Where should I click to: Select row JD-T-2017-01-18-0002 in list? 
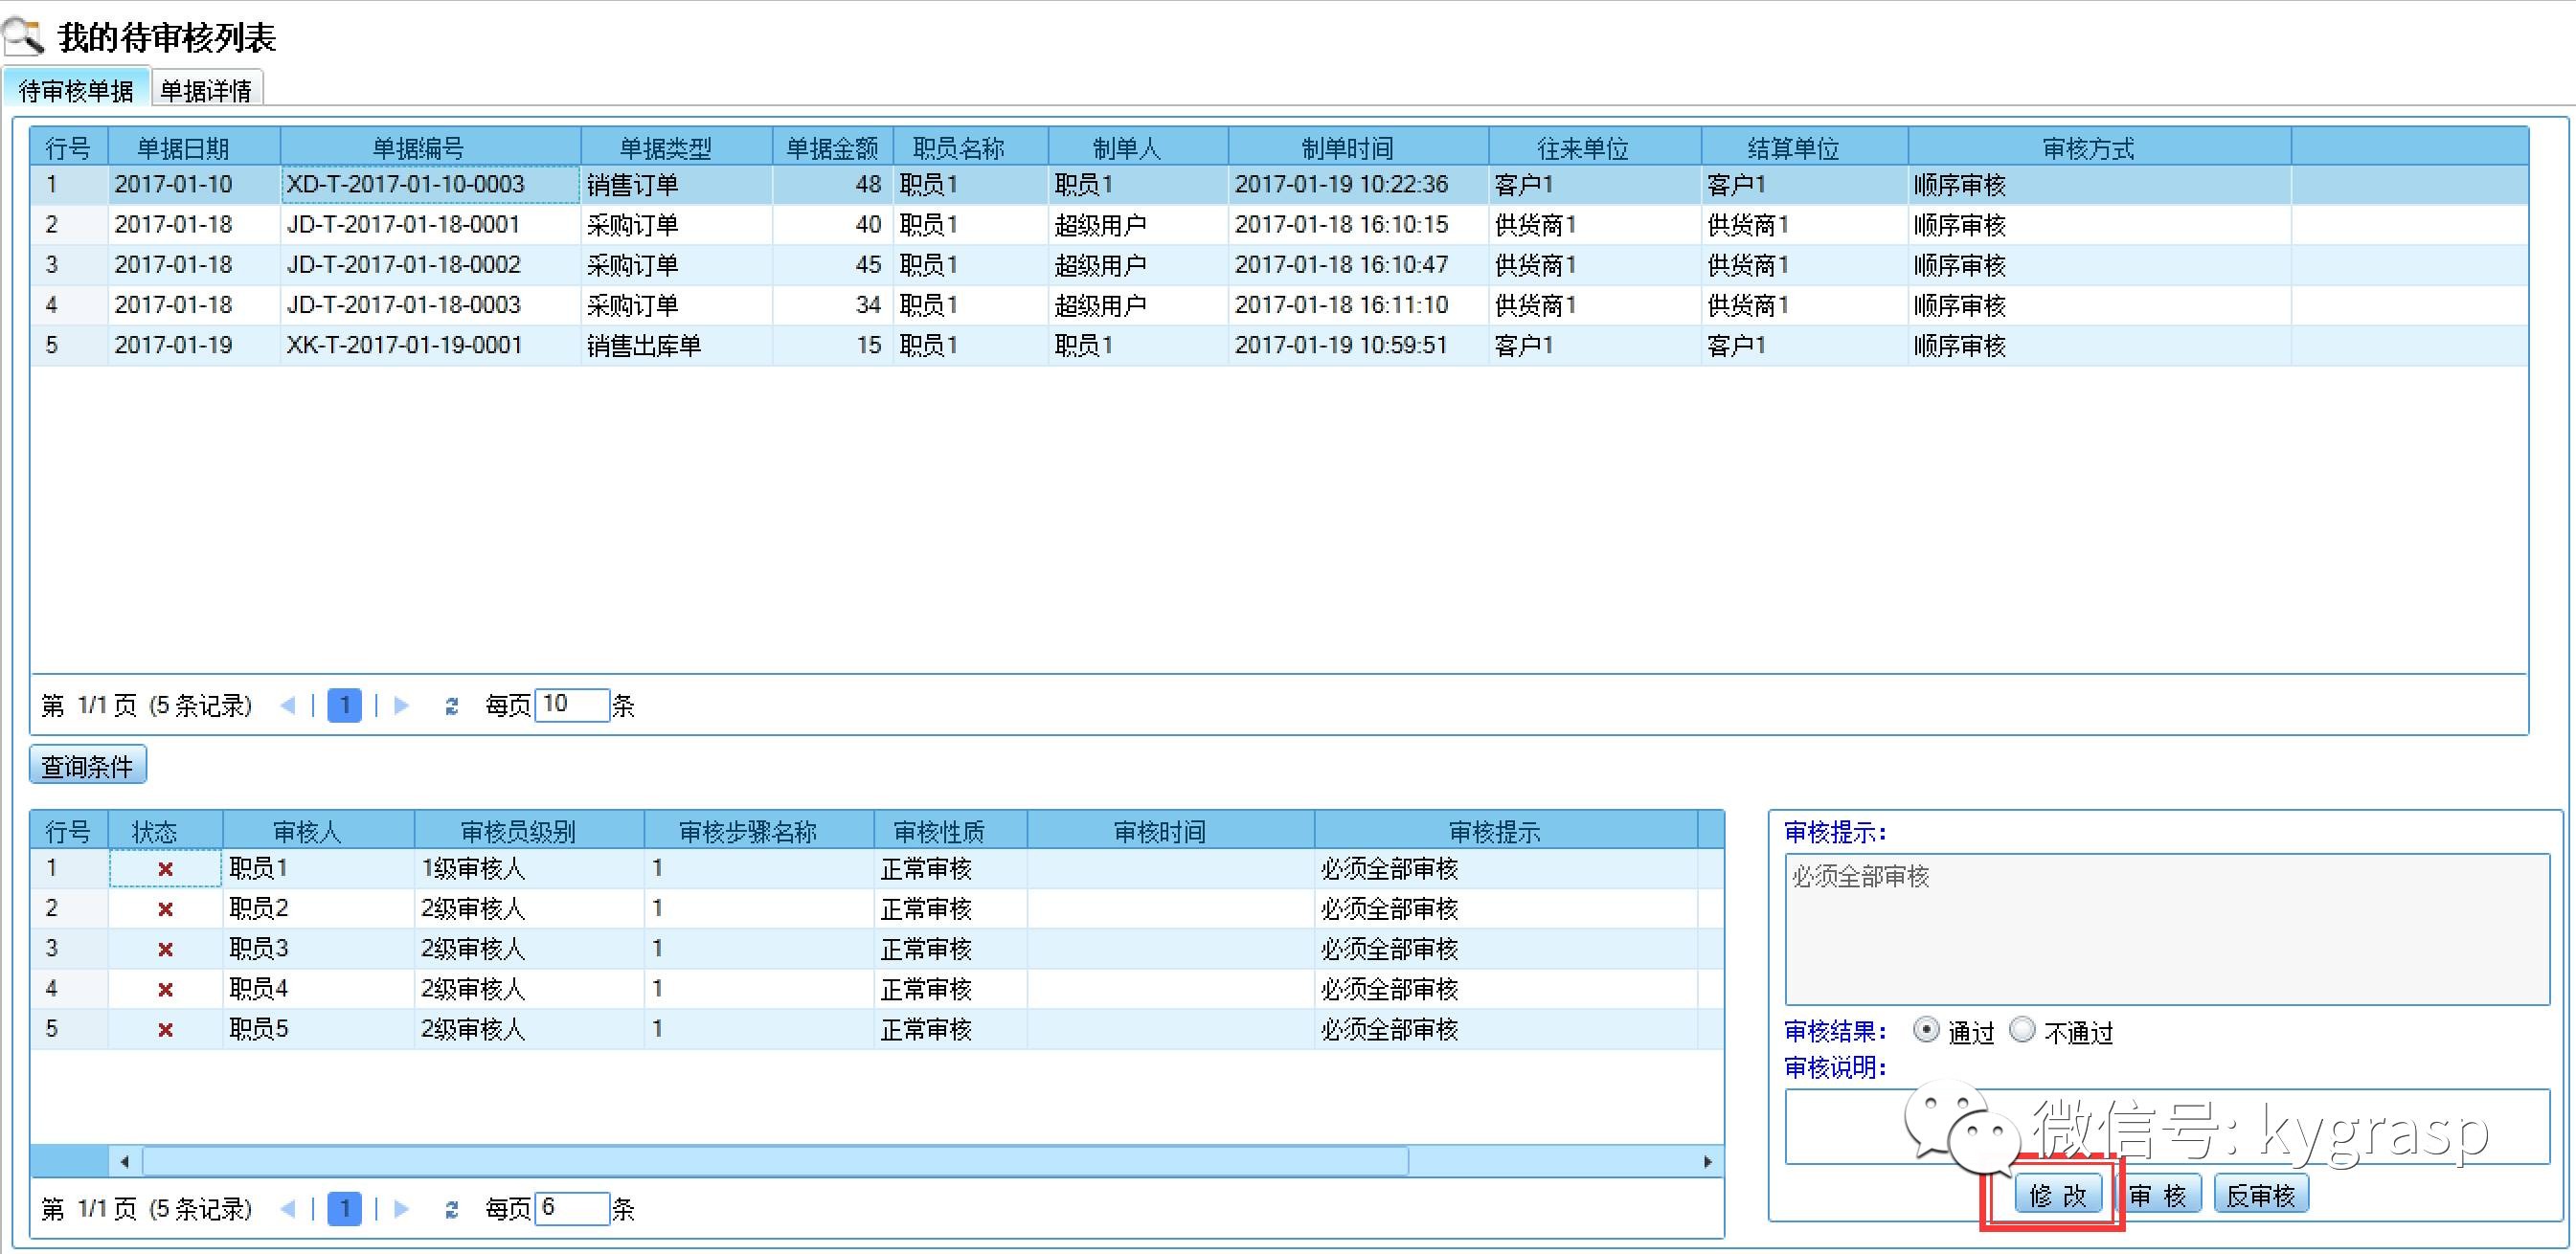point(404,265)
